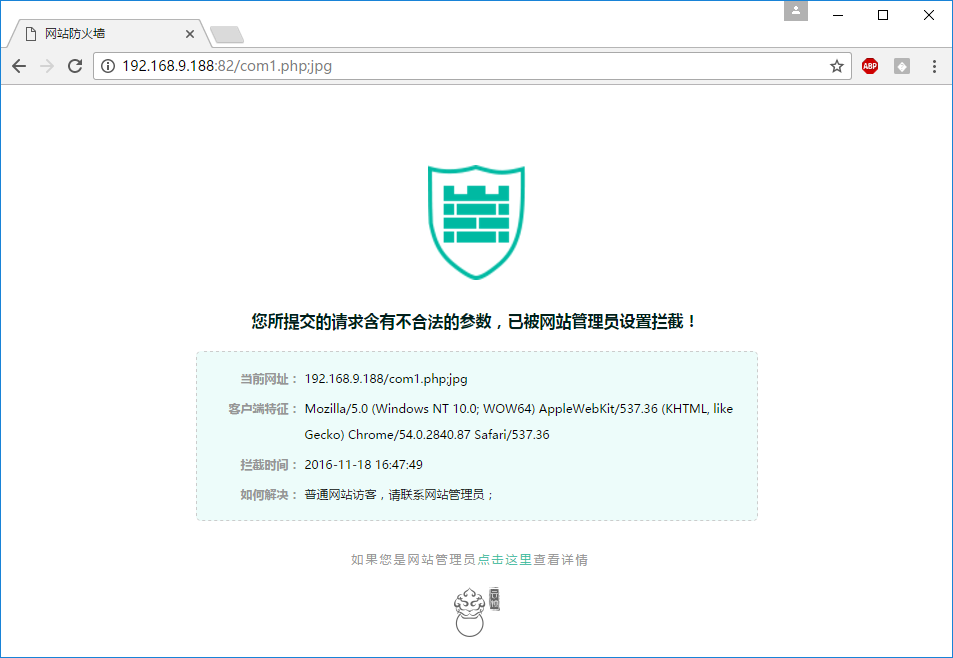The height and width of the screenshot is (658, 953).
Task: Open a new tab with the blank tab button
Action: (x=227, y=35)
